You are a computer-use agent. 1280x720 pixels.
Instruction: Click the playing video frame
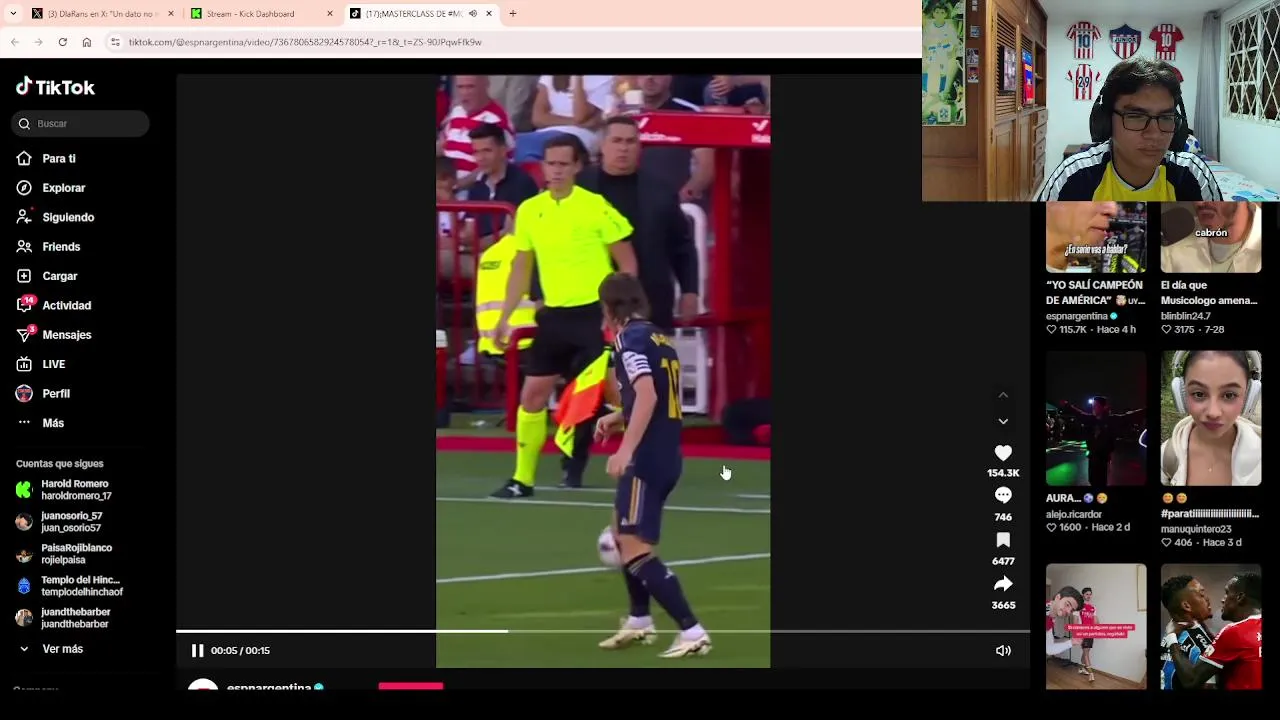click(603, 371)
